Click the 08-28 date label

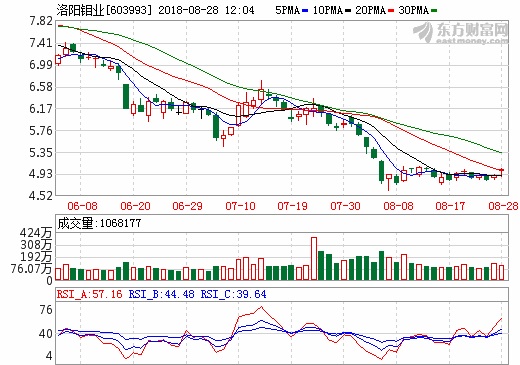coord(503,206)
